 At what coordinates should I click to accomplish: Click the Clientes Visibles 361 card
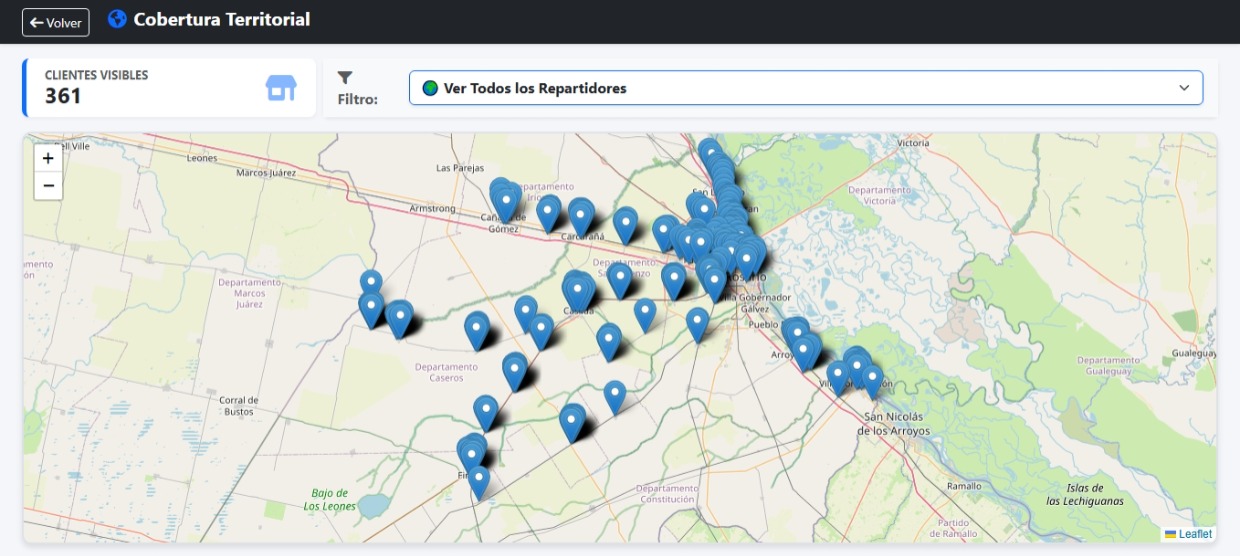pyautogui.click(x=169, y=88)
